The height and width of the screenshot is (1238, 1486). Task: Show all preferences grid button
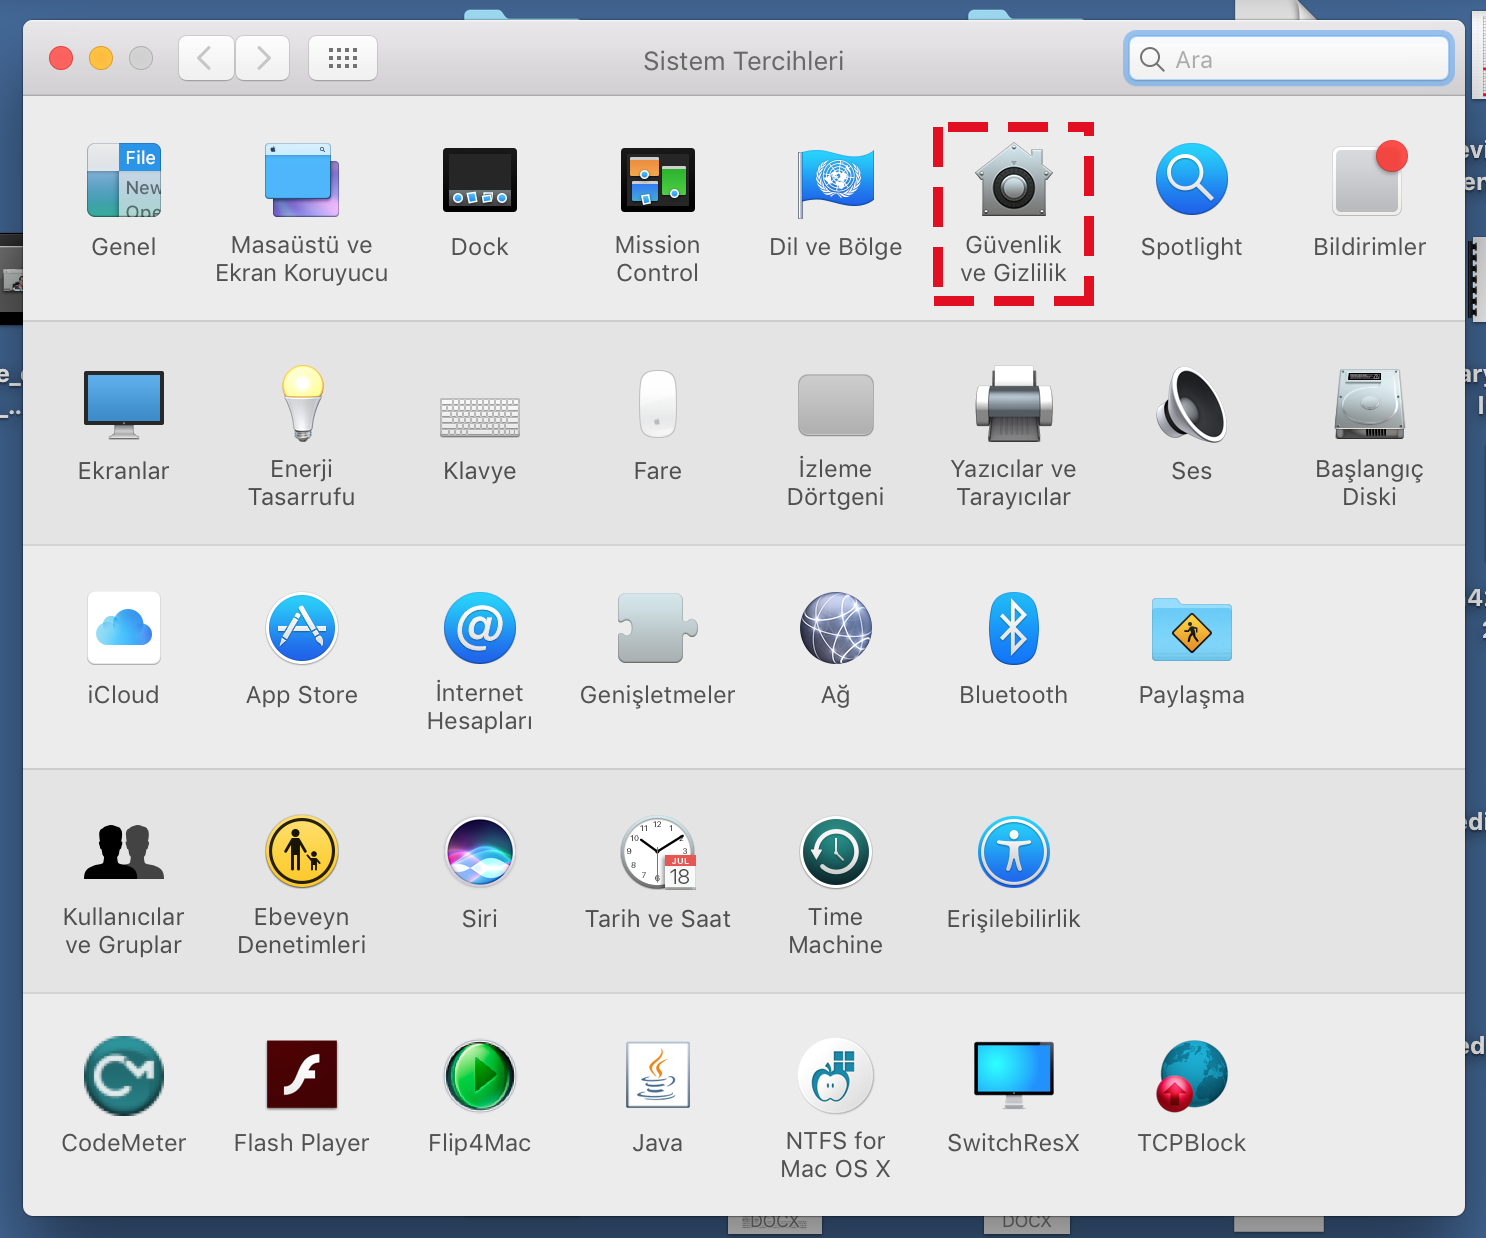click(x=343, y=58)
